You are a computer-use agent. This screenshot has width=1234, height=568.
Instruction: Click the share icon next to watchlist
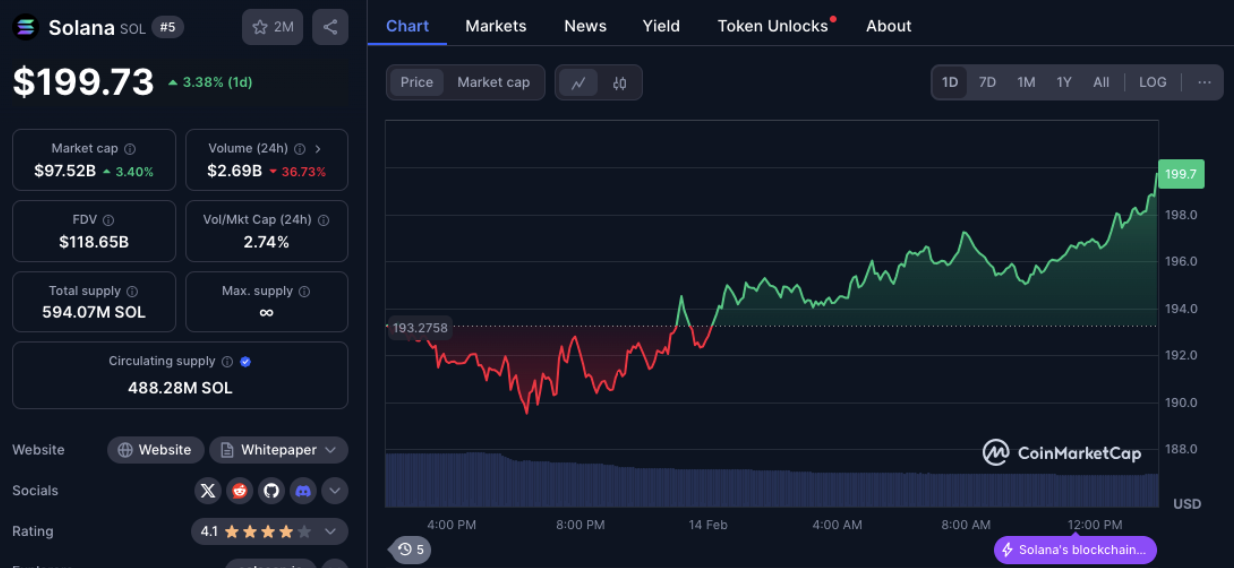click(330, 27)
